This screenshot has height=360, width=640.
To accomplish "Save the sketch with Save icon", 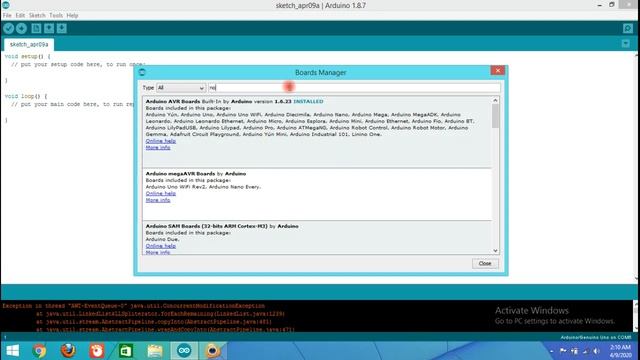I will (62, 28).
